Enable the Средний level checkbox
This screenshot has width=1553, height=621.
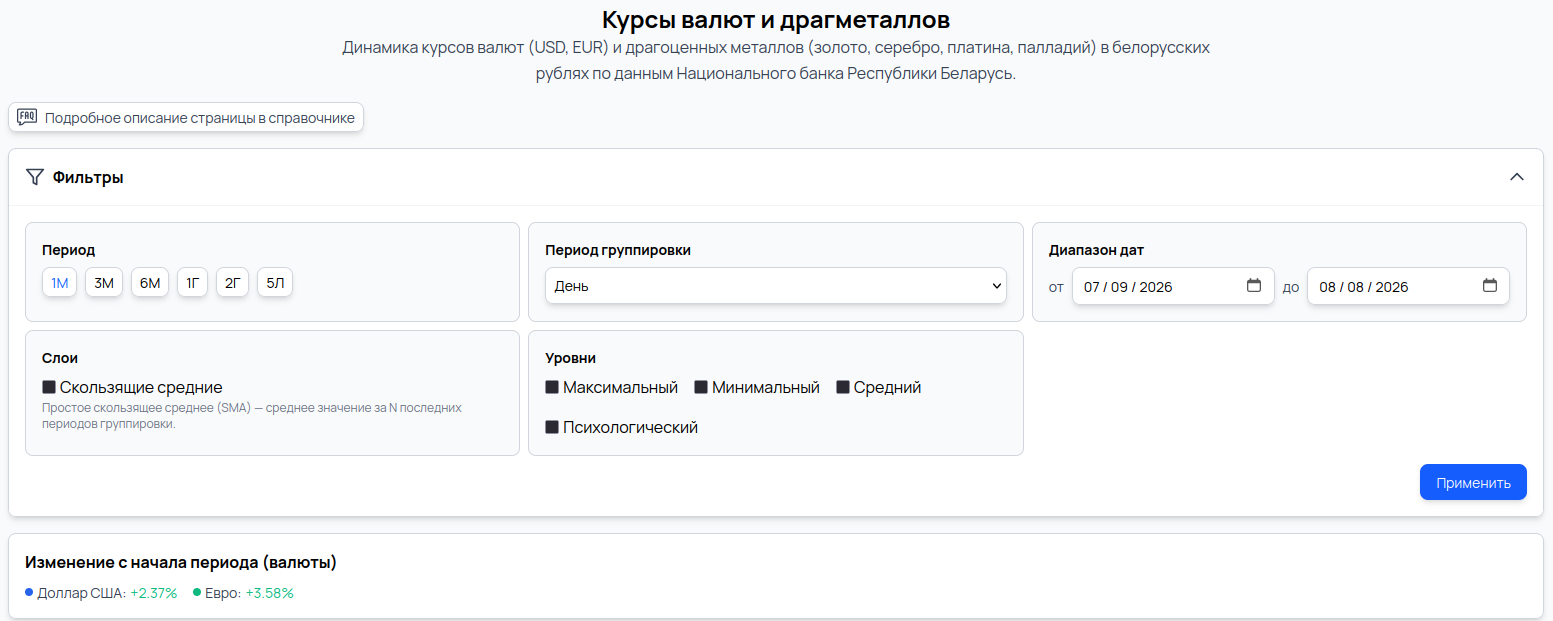click(x=843, y=387)
